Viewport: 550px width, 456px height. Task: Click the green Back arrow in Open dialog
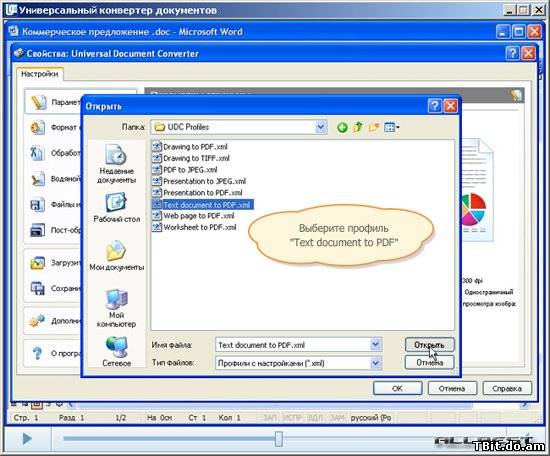coord(342,127)
